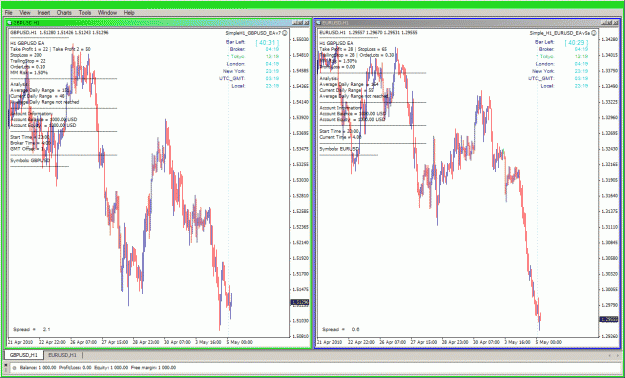Open the Tools menu

[85, 13]
